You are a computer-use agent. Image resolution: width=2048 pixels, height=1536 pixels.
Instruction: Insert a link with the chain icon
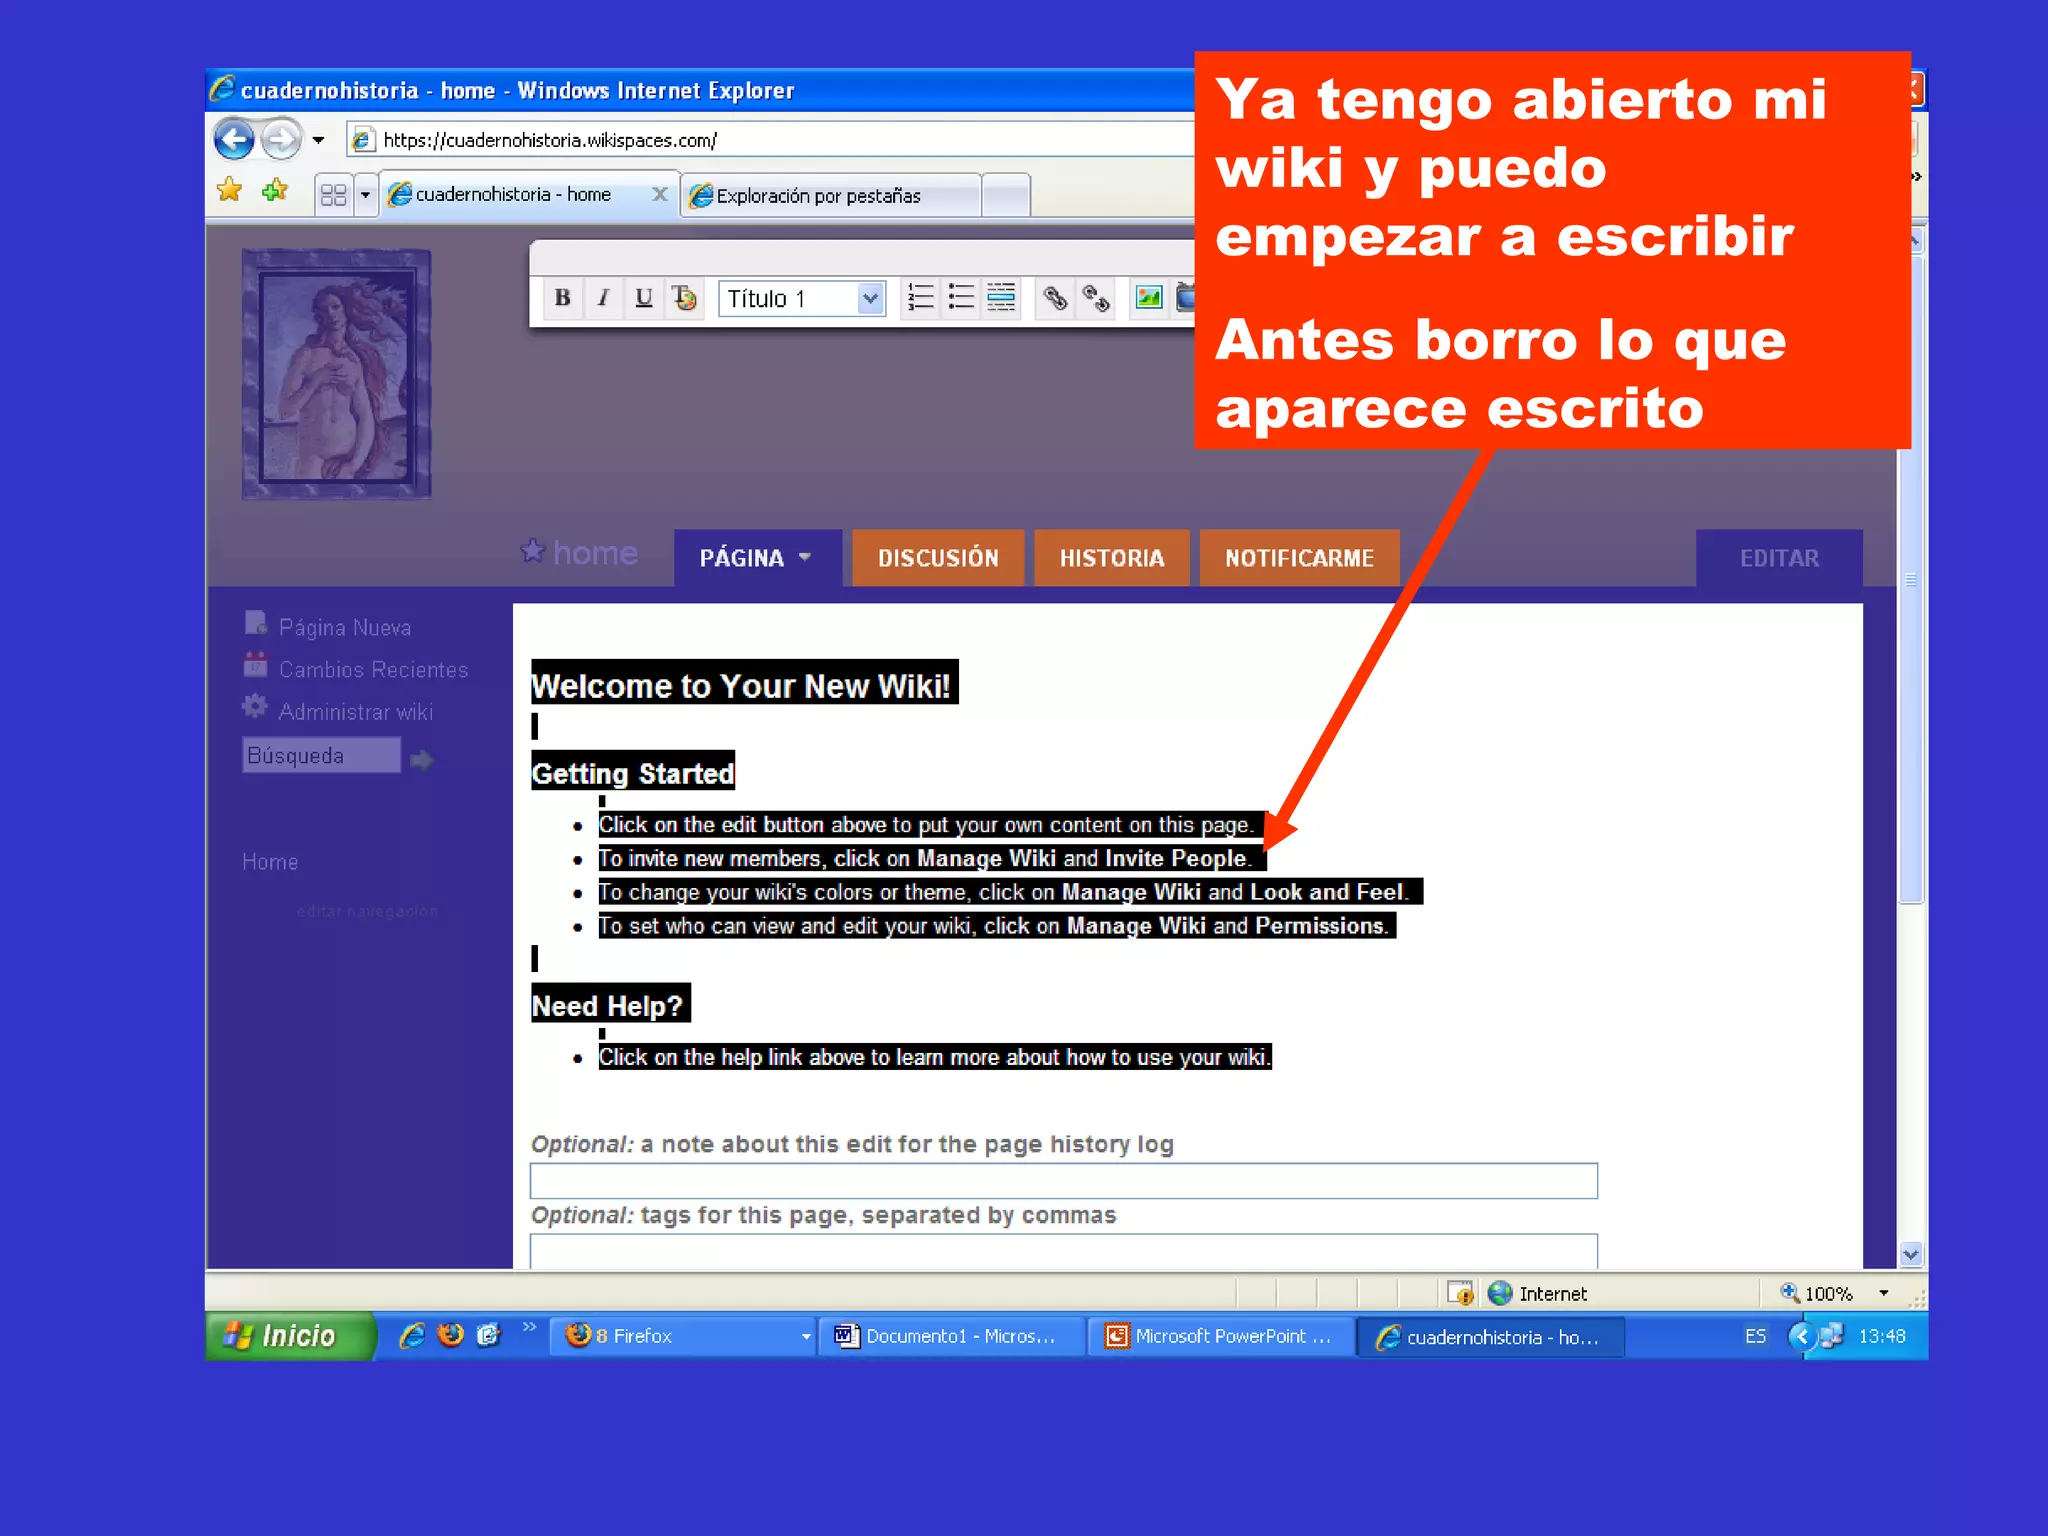coord(1055,298)
